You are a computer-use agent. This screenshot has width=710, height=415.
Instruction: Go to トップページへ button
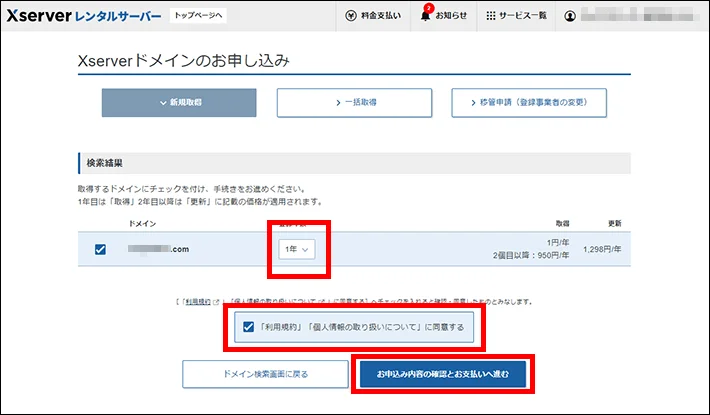(x=198, y=15)
